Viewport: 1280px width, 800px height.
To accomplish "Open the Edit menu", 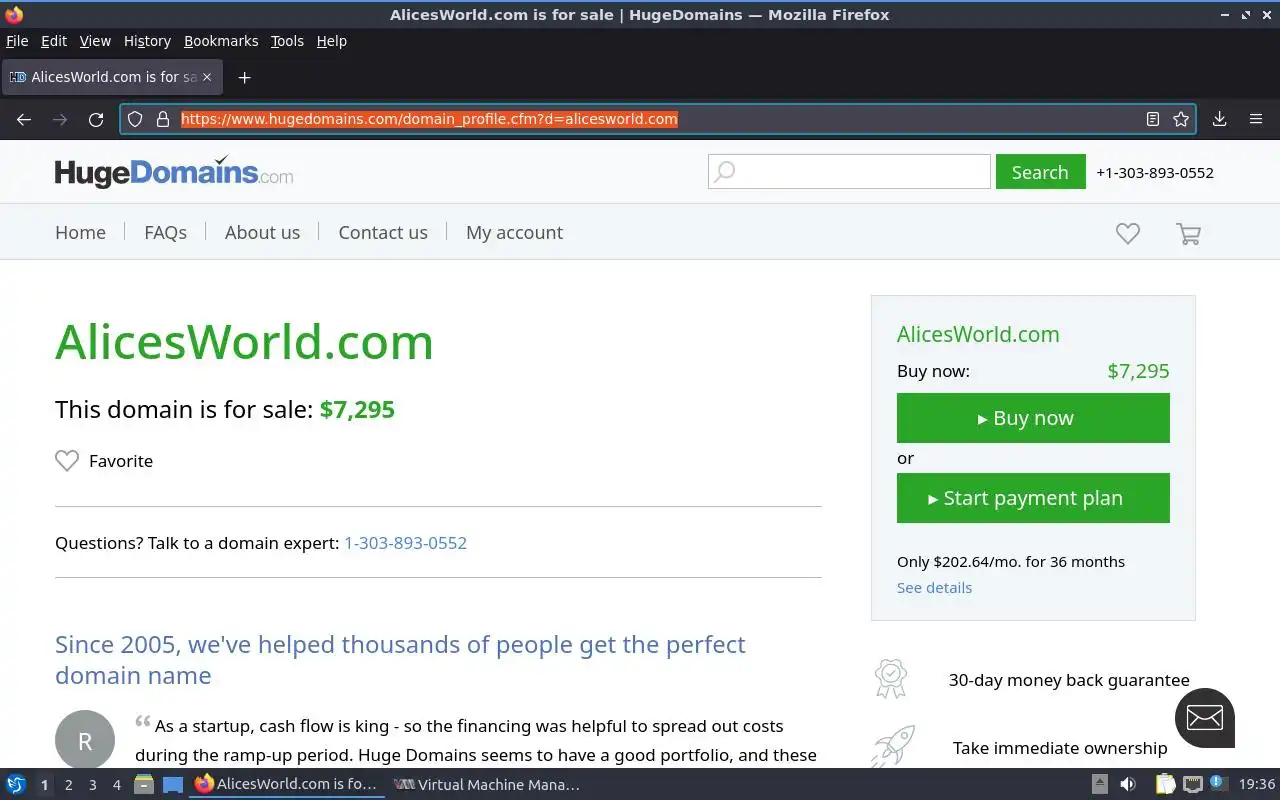I will pyautogui.click(x=54, y=41).
